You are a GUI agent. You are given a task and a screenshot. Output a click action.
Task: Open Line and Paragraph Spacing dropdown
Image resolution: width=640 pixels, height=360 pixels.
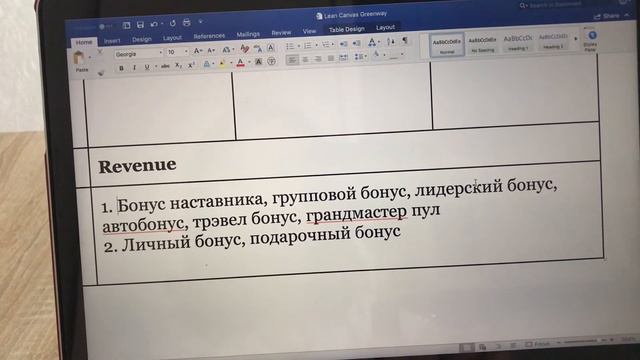click(361, 56)
